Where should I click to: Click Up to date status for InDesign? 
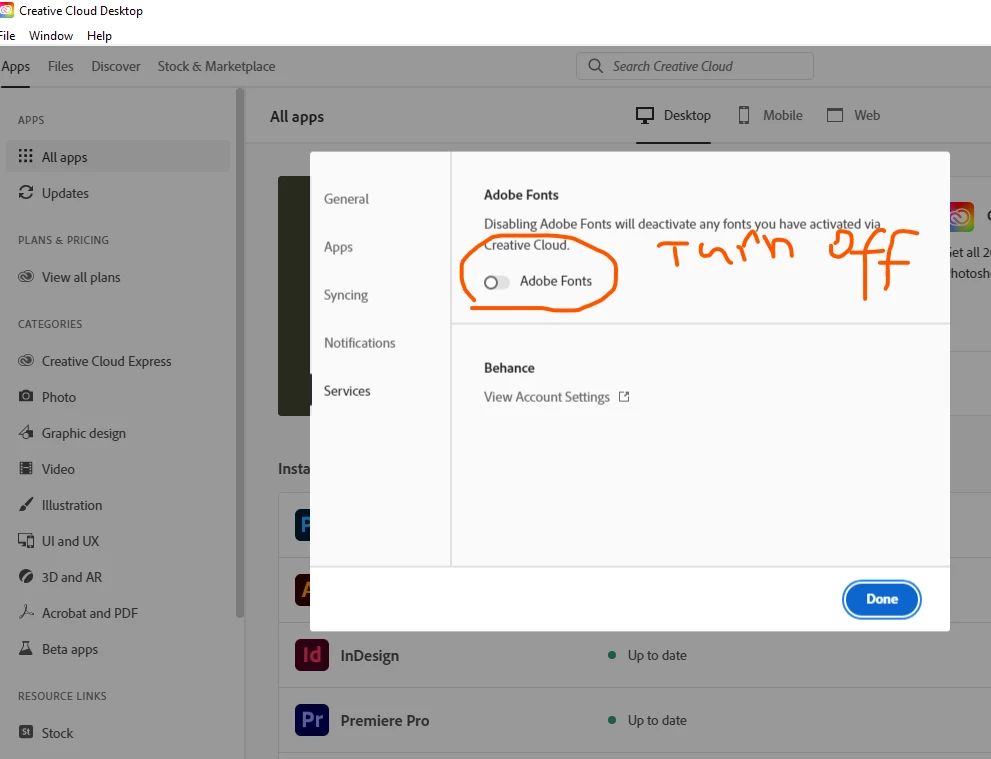[657, 655]
